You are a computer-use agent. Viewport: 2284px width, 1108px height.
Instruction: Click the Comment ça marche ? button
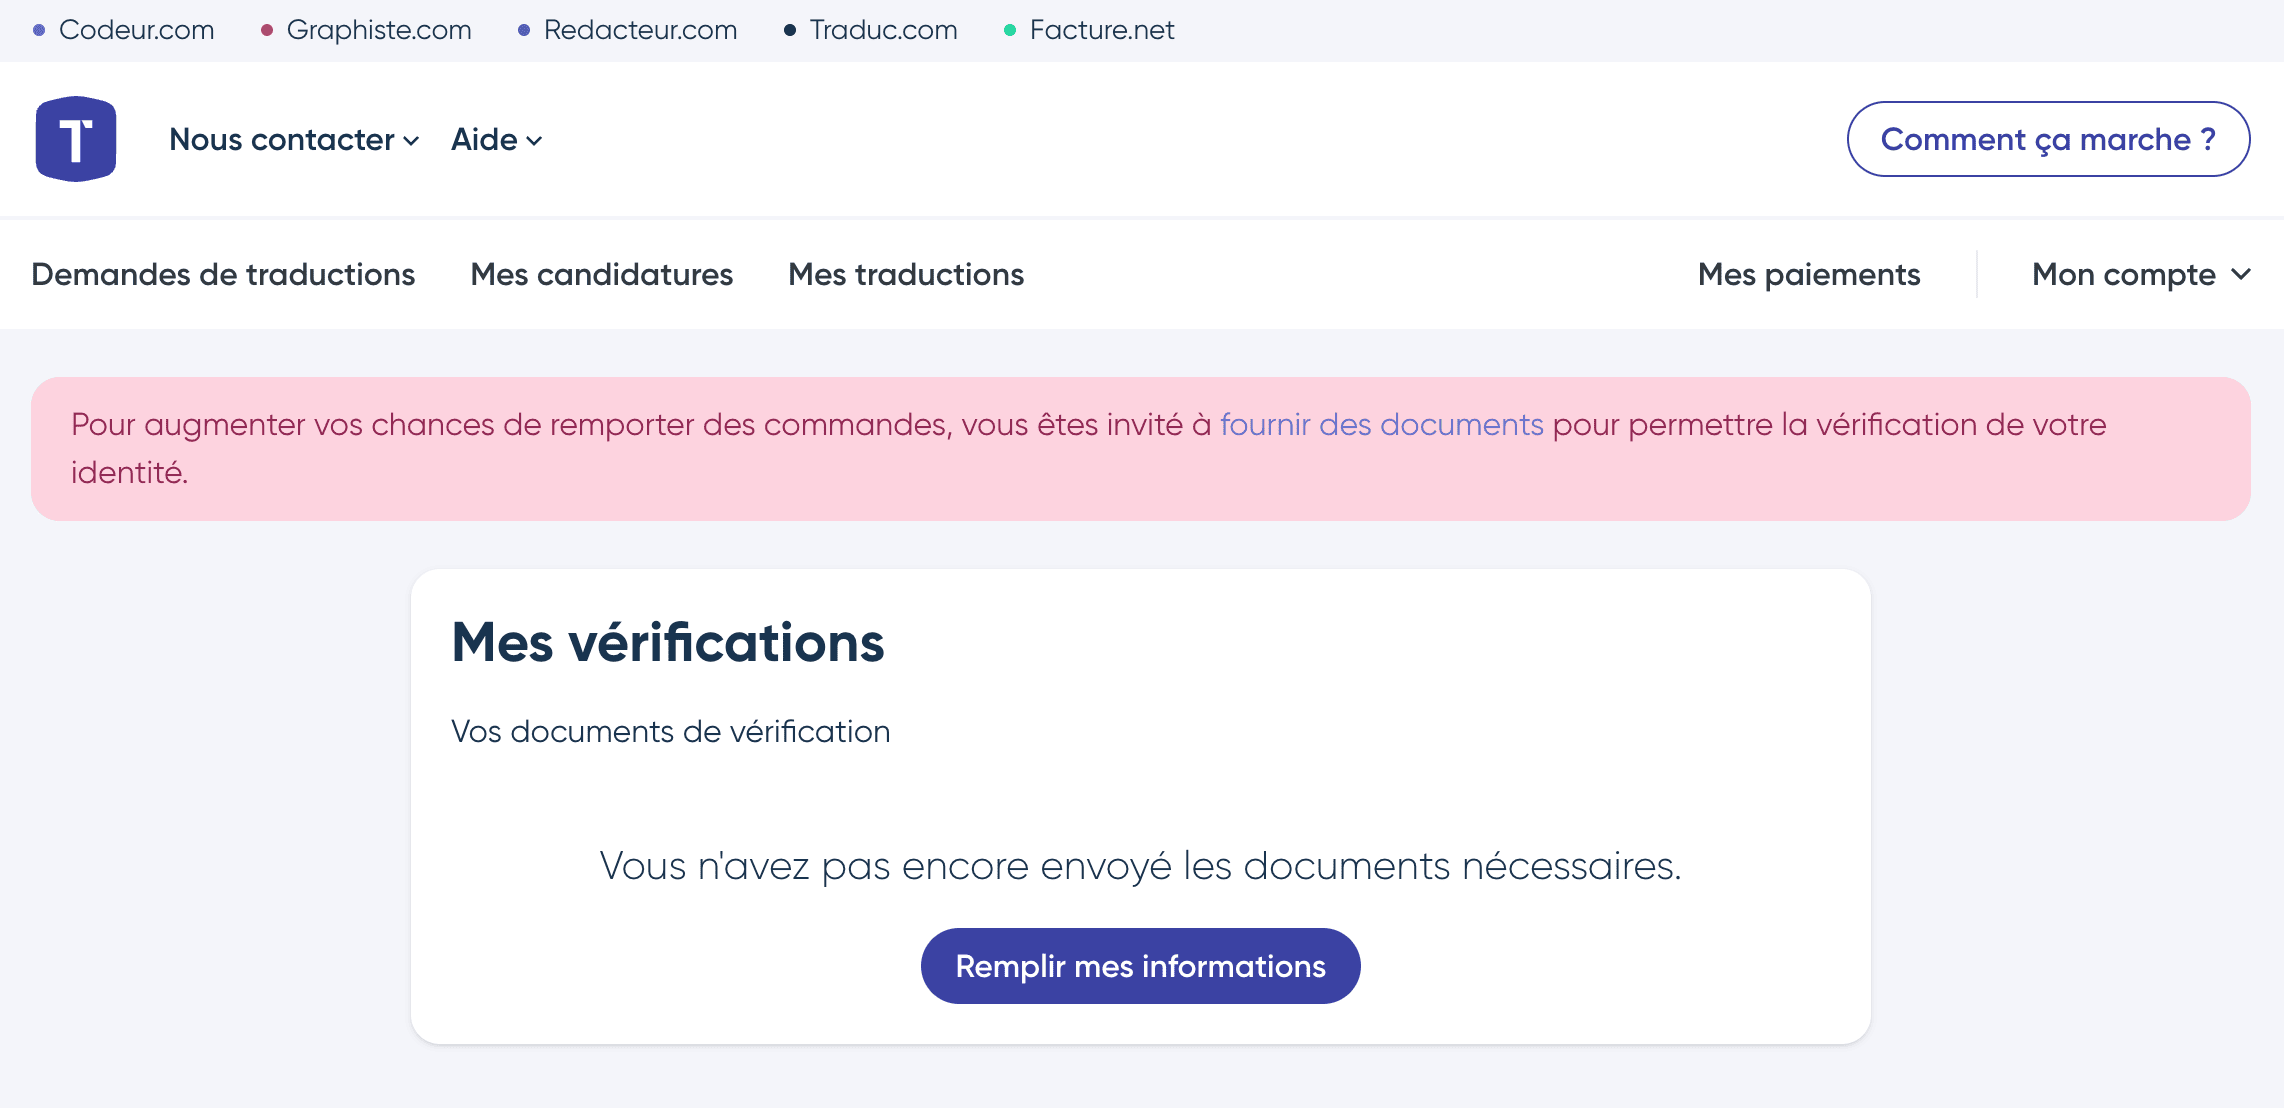coord(2048,139)
